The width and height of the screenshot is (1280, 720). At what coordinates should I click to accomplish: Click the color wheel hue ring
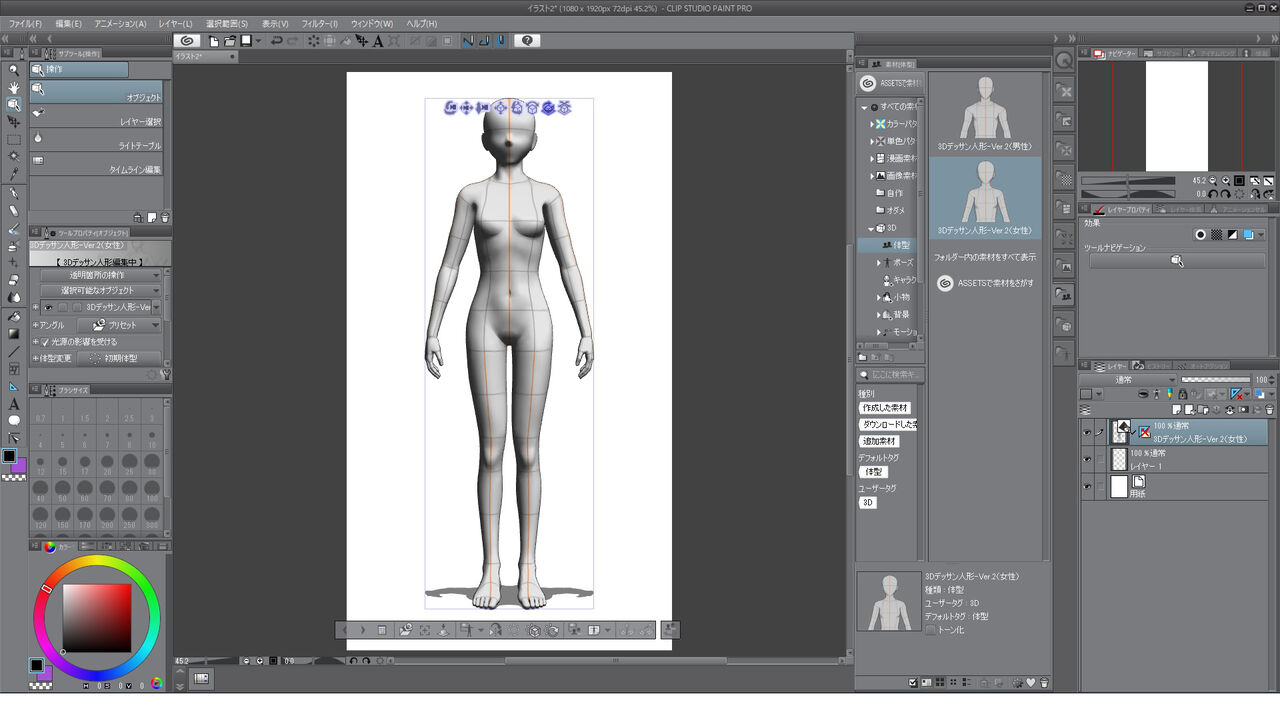[97, 563]
